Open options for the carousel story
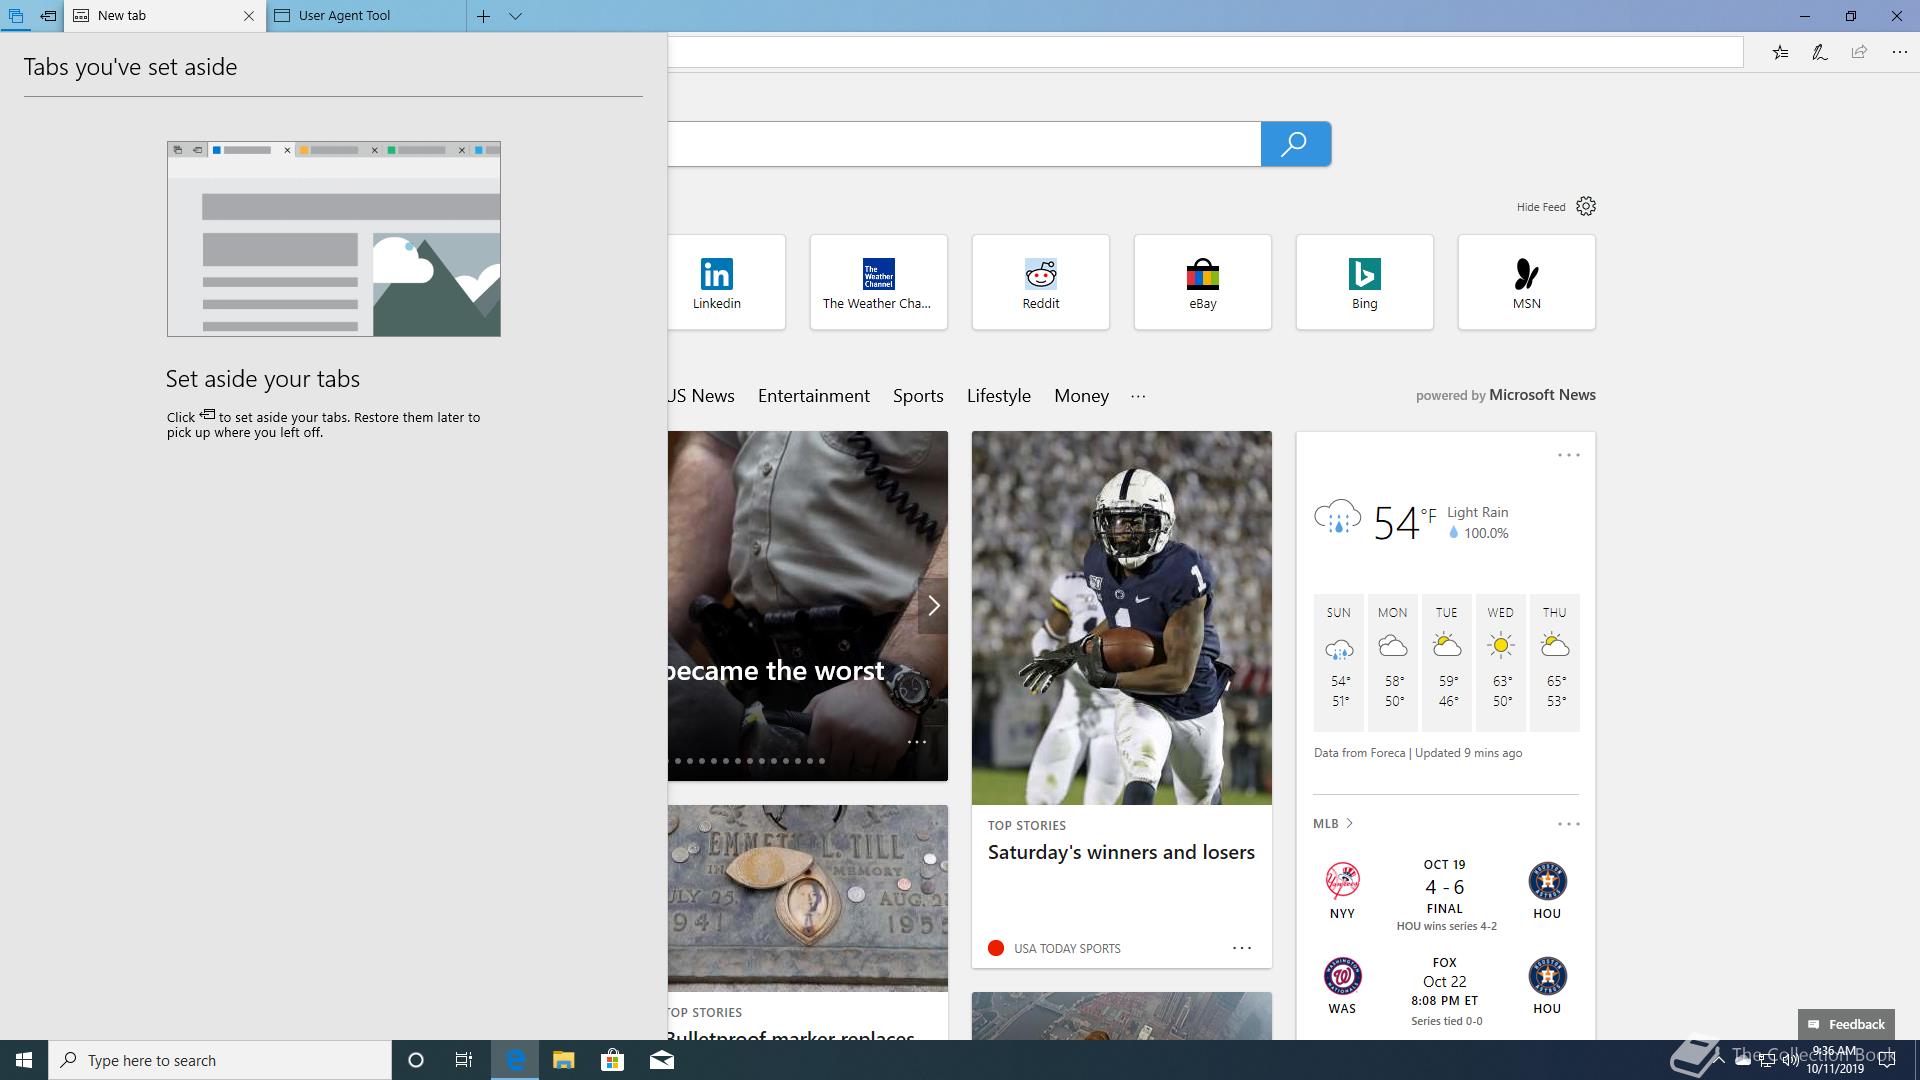The image size is (1920, 1080). [916, 742]
